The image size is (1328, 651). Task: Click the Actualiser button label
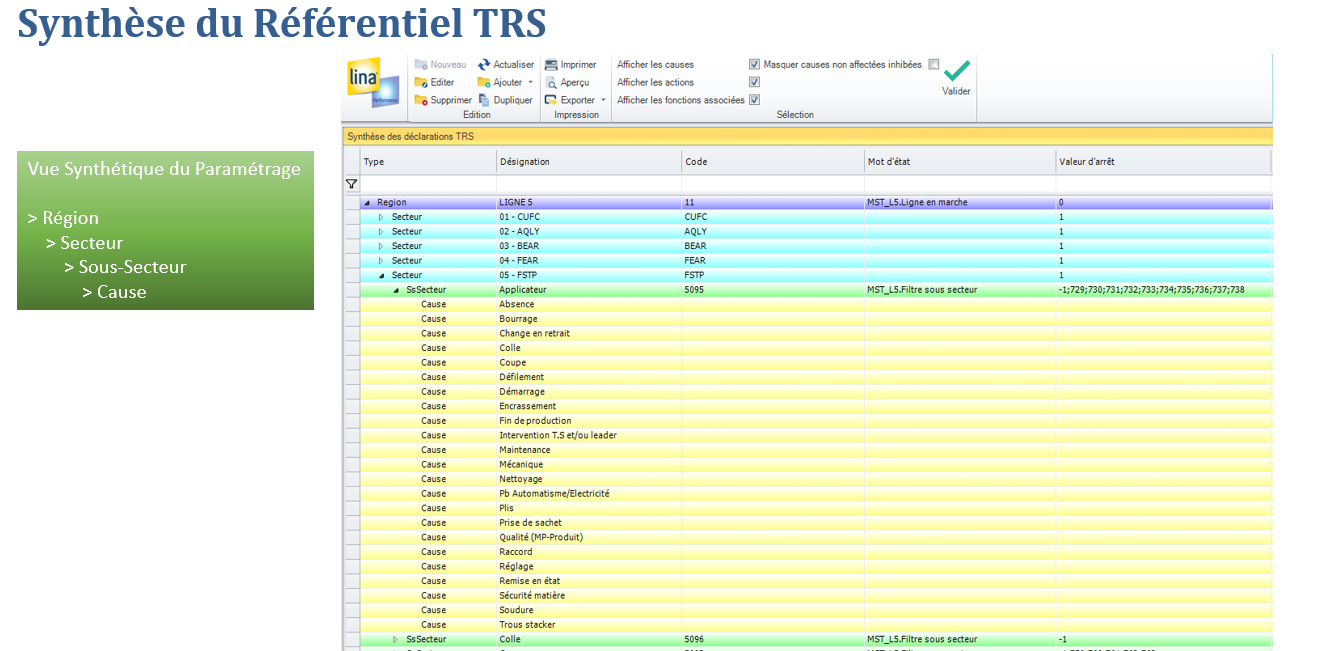[x=514, y=65]
